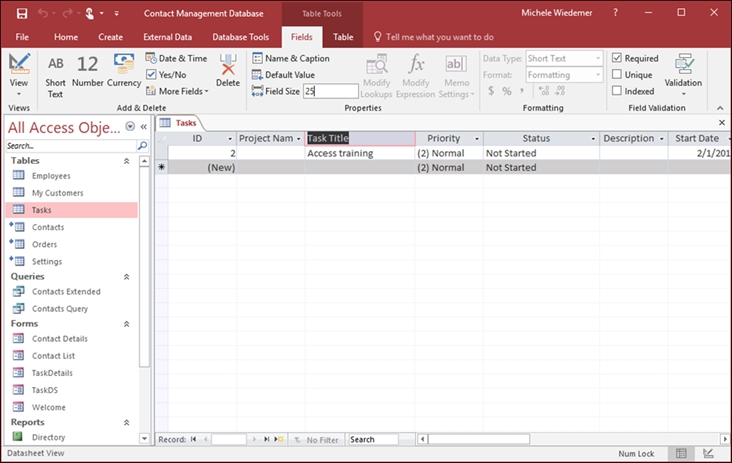This screenshot has height=463, width=732.
Task: Open the More Fields dropdown
Action: pyautogui.click(x=177, y=91)
